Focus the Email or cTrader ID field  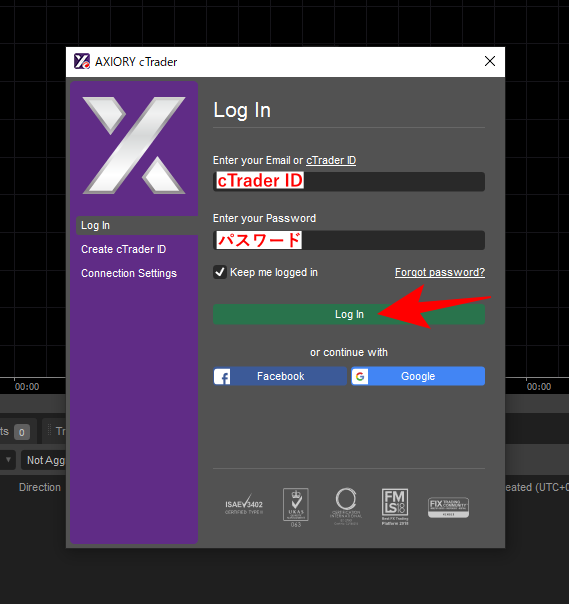pyautogui.click(x=349, y=181)
